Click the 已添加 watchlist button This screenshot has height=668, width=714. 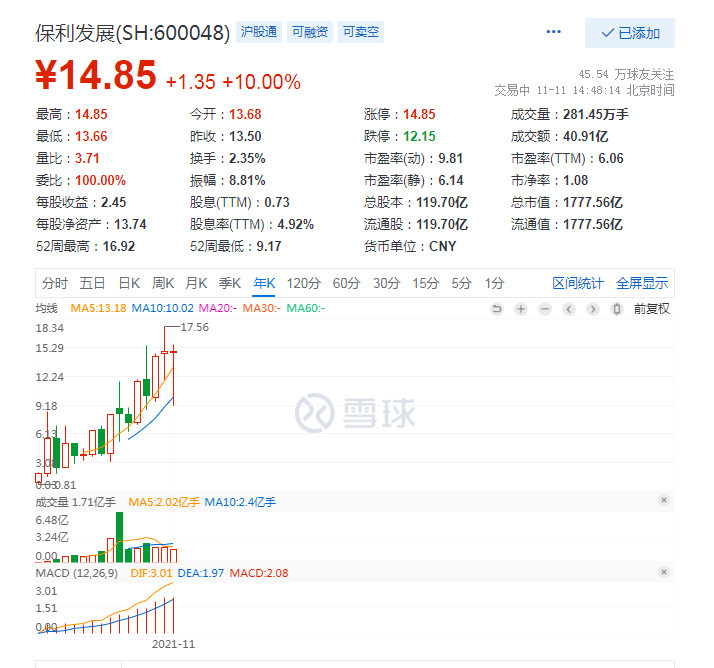tap(630, 33)
